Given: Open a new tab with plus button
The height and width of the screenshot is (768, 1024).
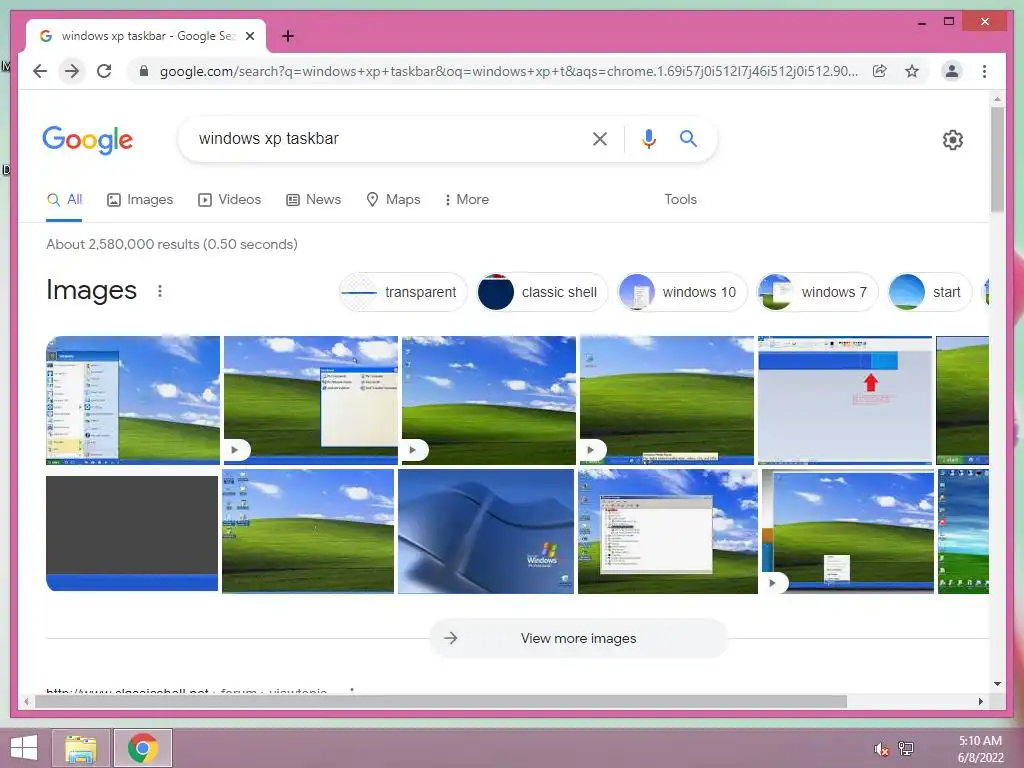Looking at the screenshot, I should coord(288,36).
